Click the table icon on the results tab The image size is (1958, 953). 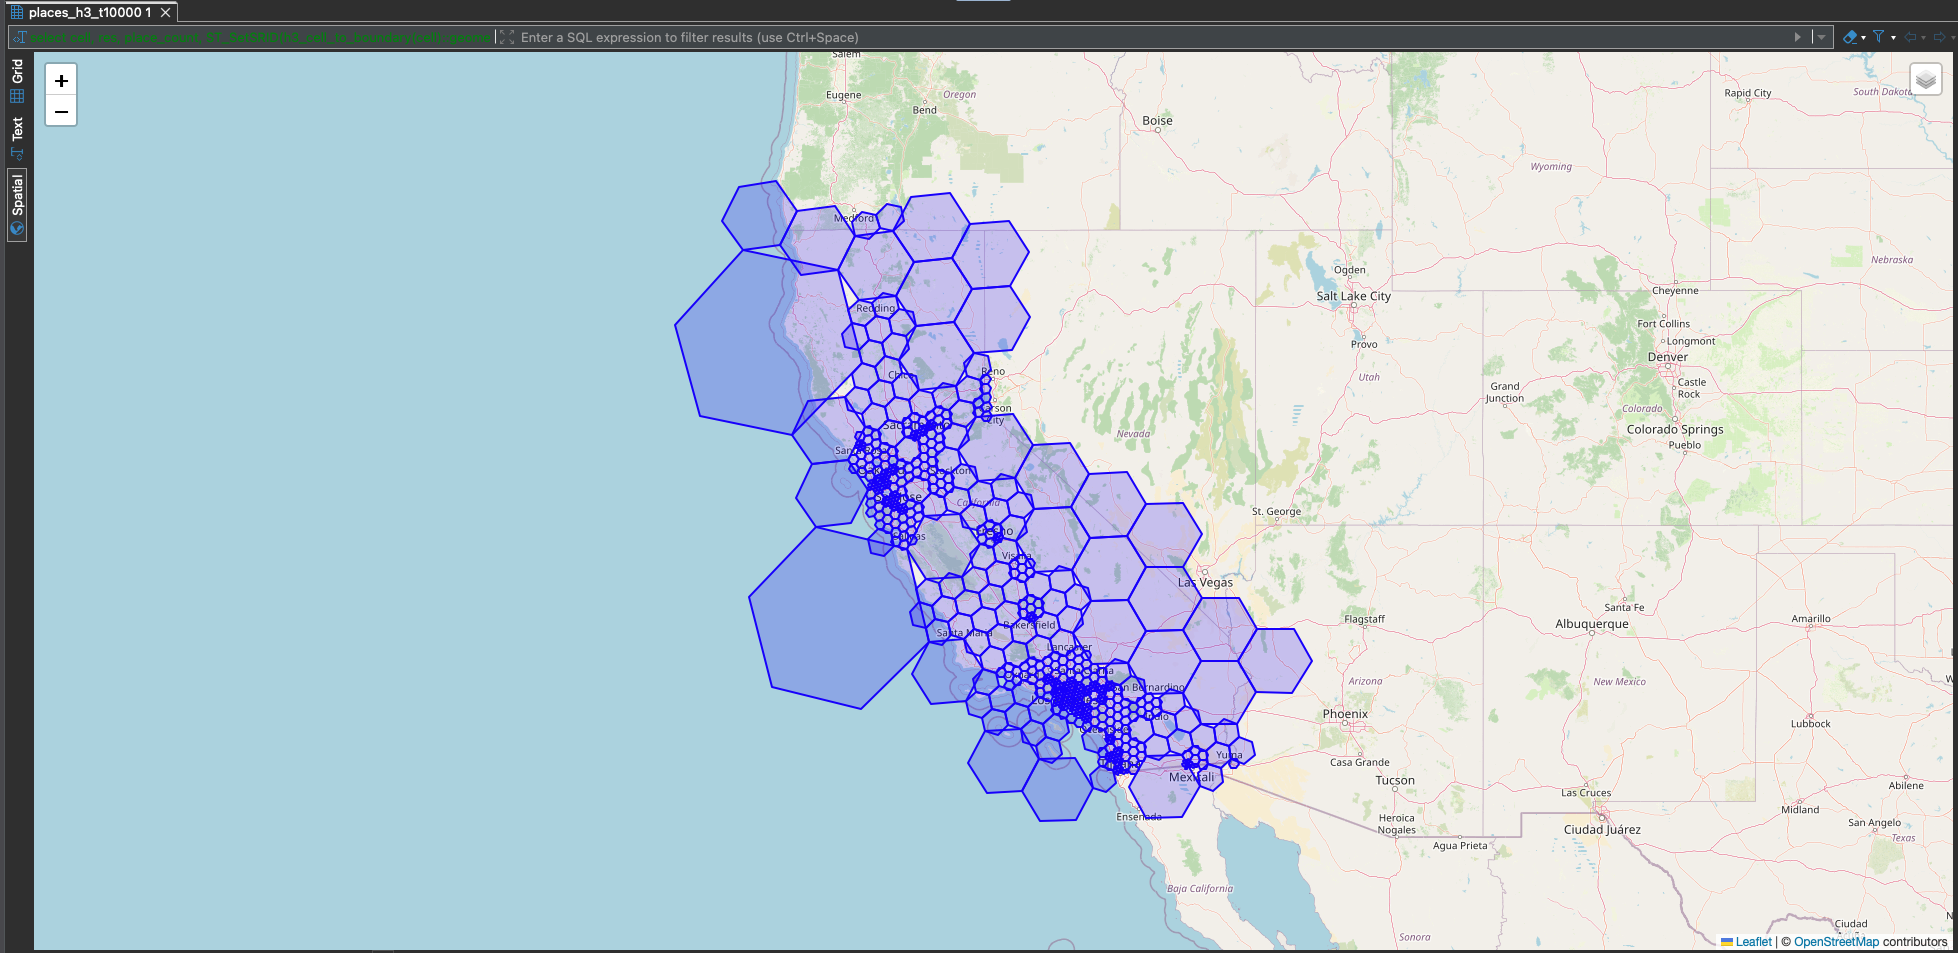tap(15, 13)
